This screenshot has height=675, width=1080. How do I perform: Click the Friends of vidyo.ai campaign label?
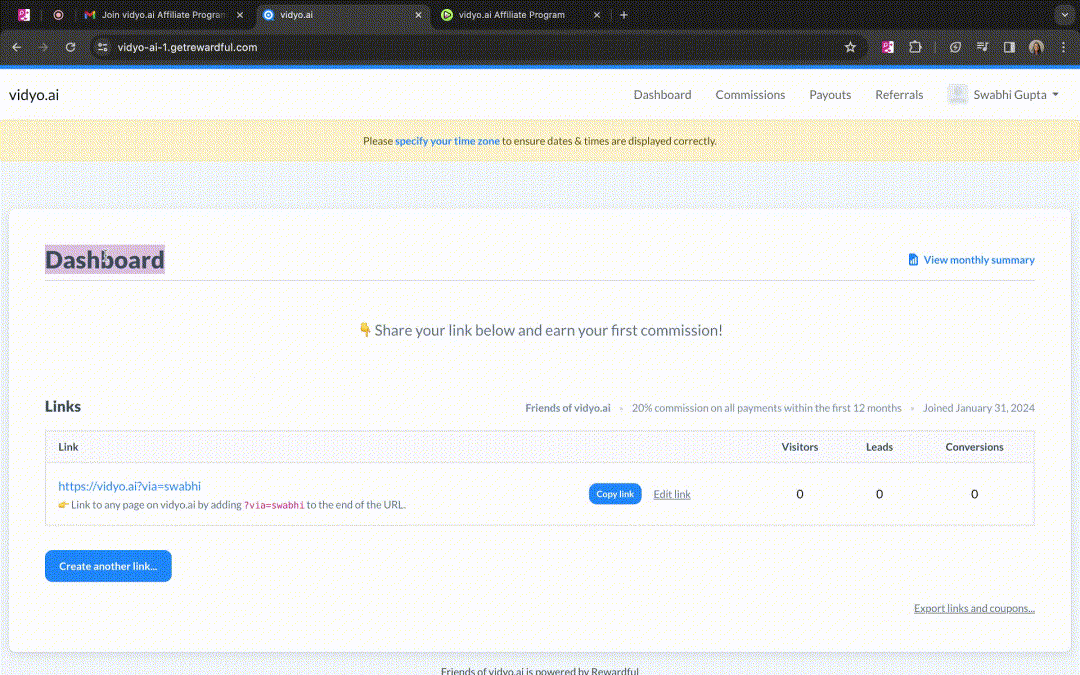[x=568, y=408]
